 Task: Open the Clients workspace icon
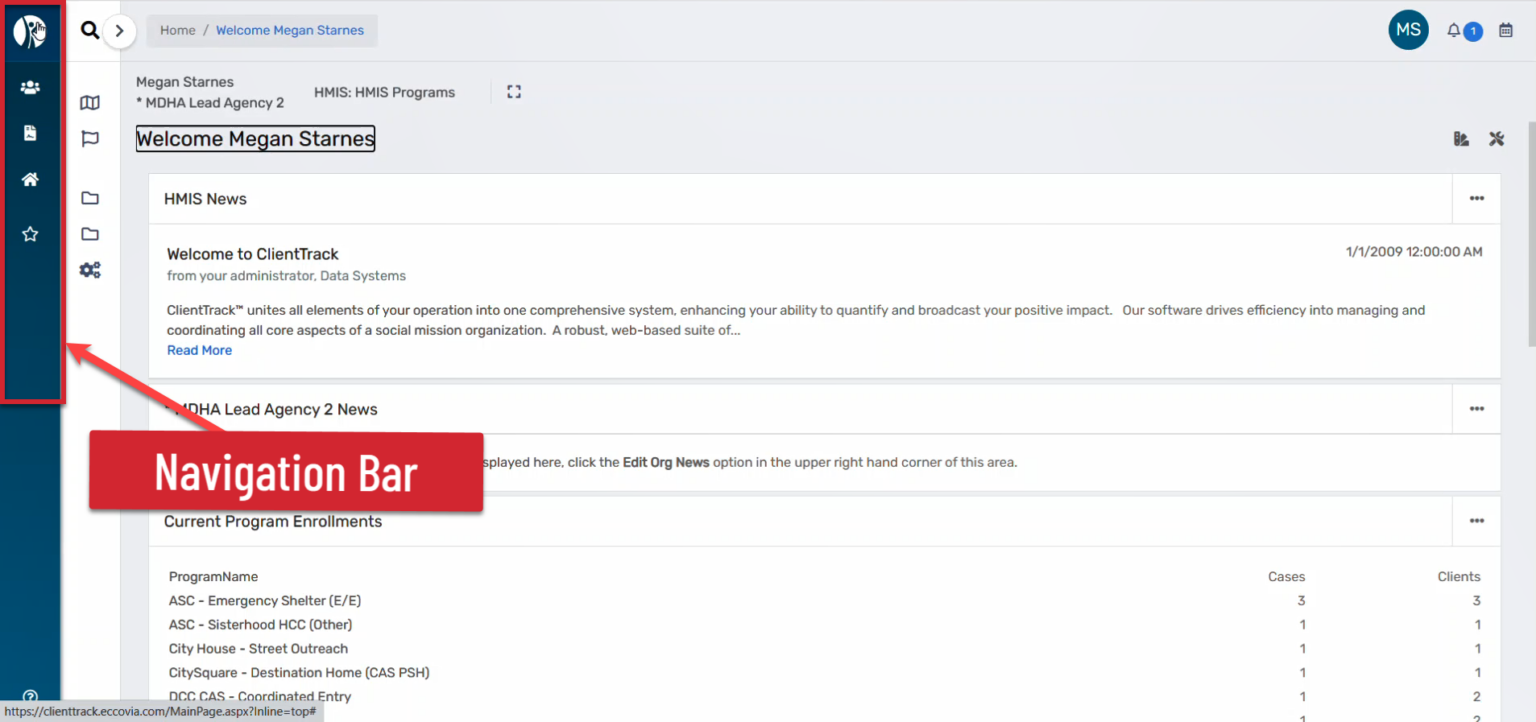coord(29,86)
